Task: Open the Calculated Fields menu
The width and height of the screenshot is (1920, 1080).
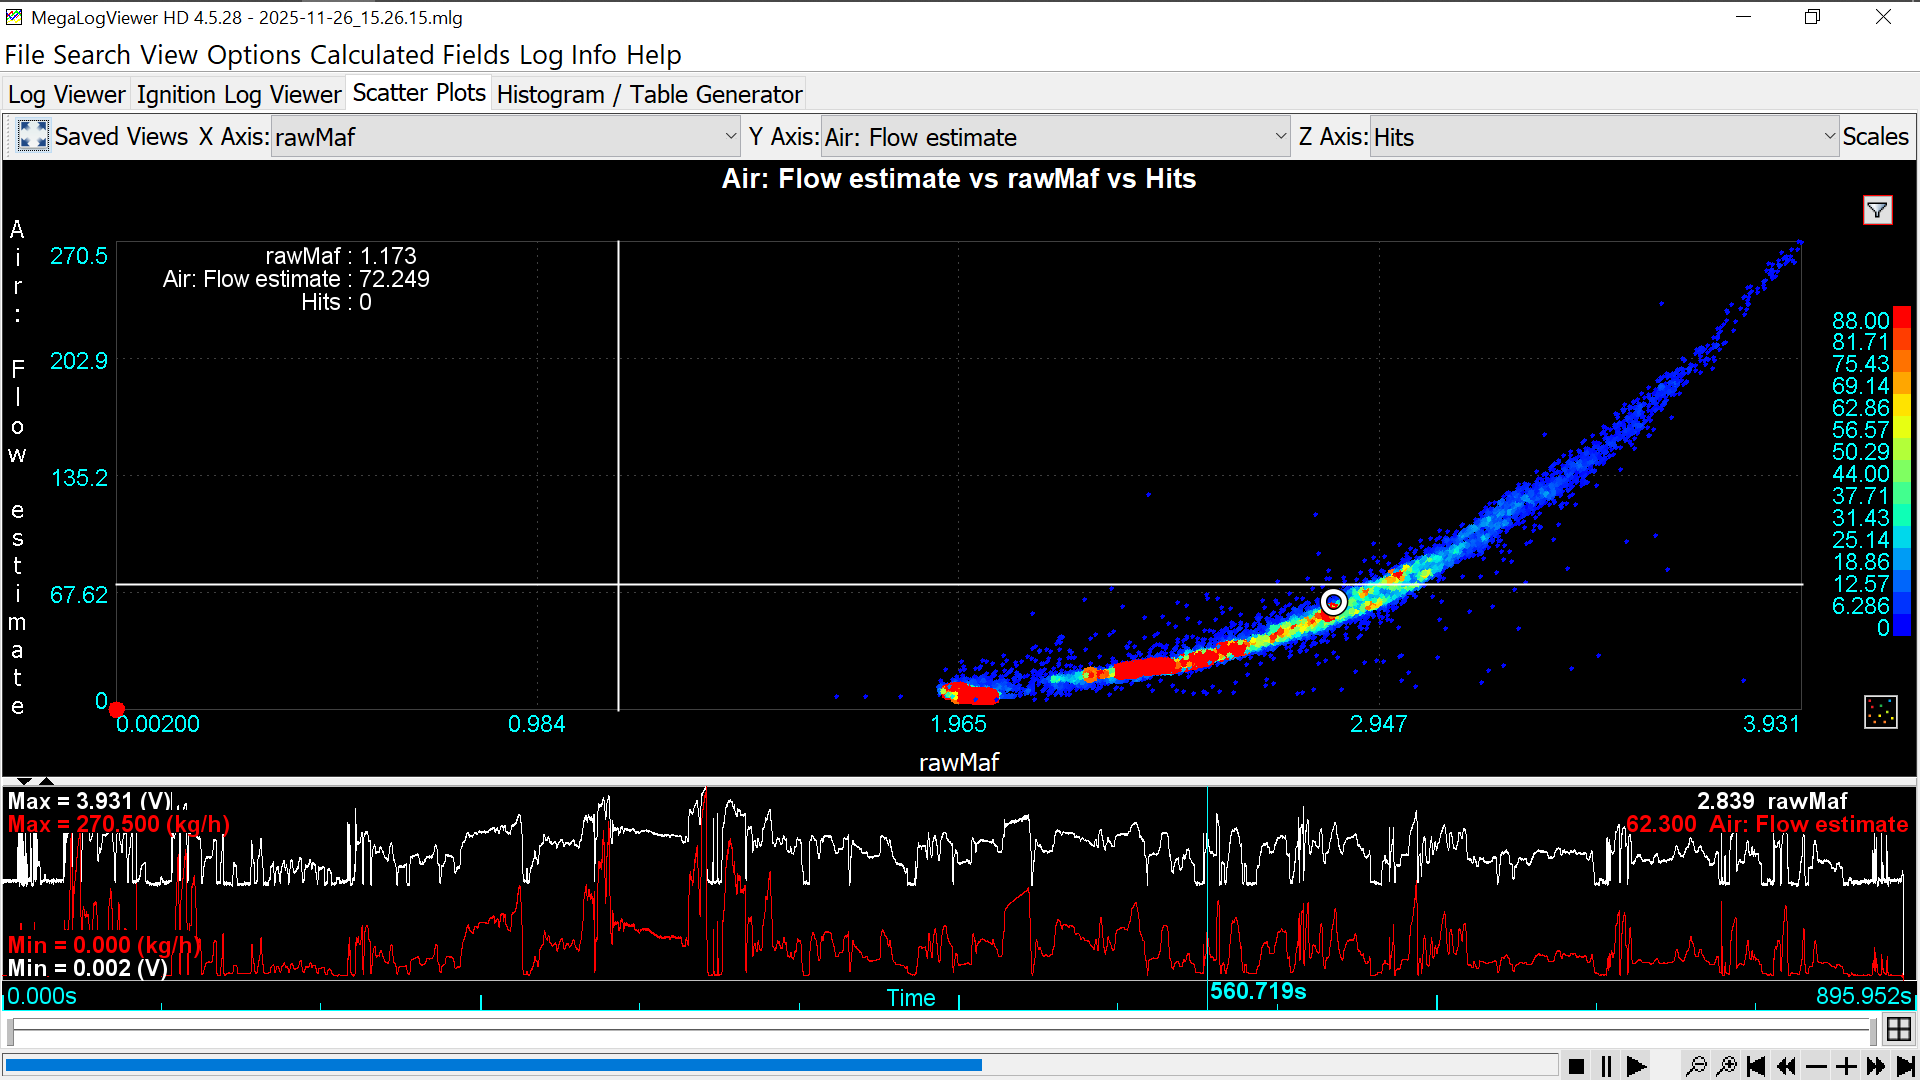Action: click(x=410, y=55)
